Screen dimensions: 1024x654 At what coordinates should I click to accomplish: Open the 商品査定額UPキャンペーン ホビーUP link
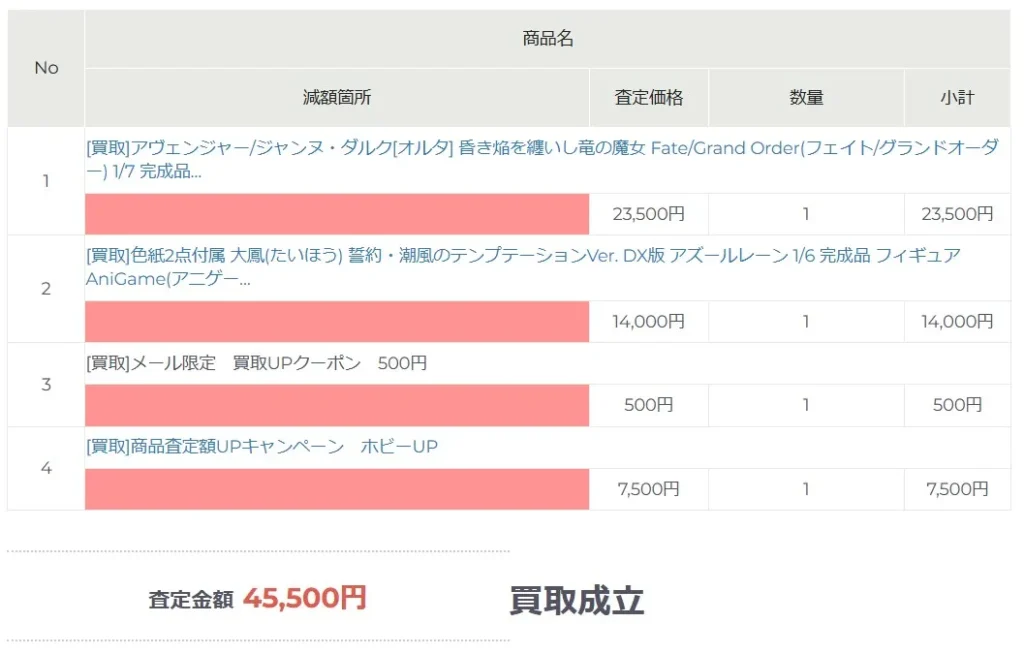[x=262, y=447]
